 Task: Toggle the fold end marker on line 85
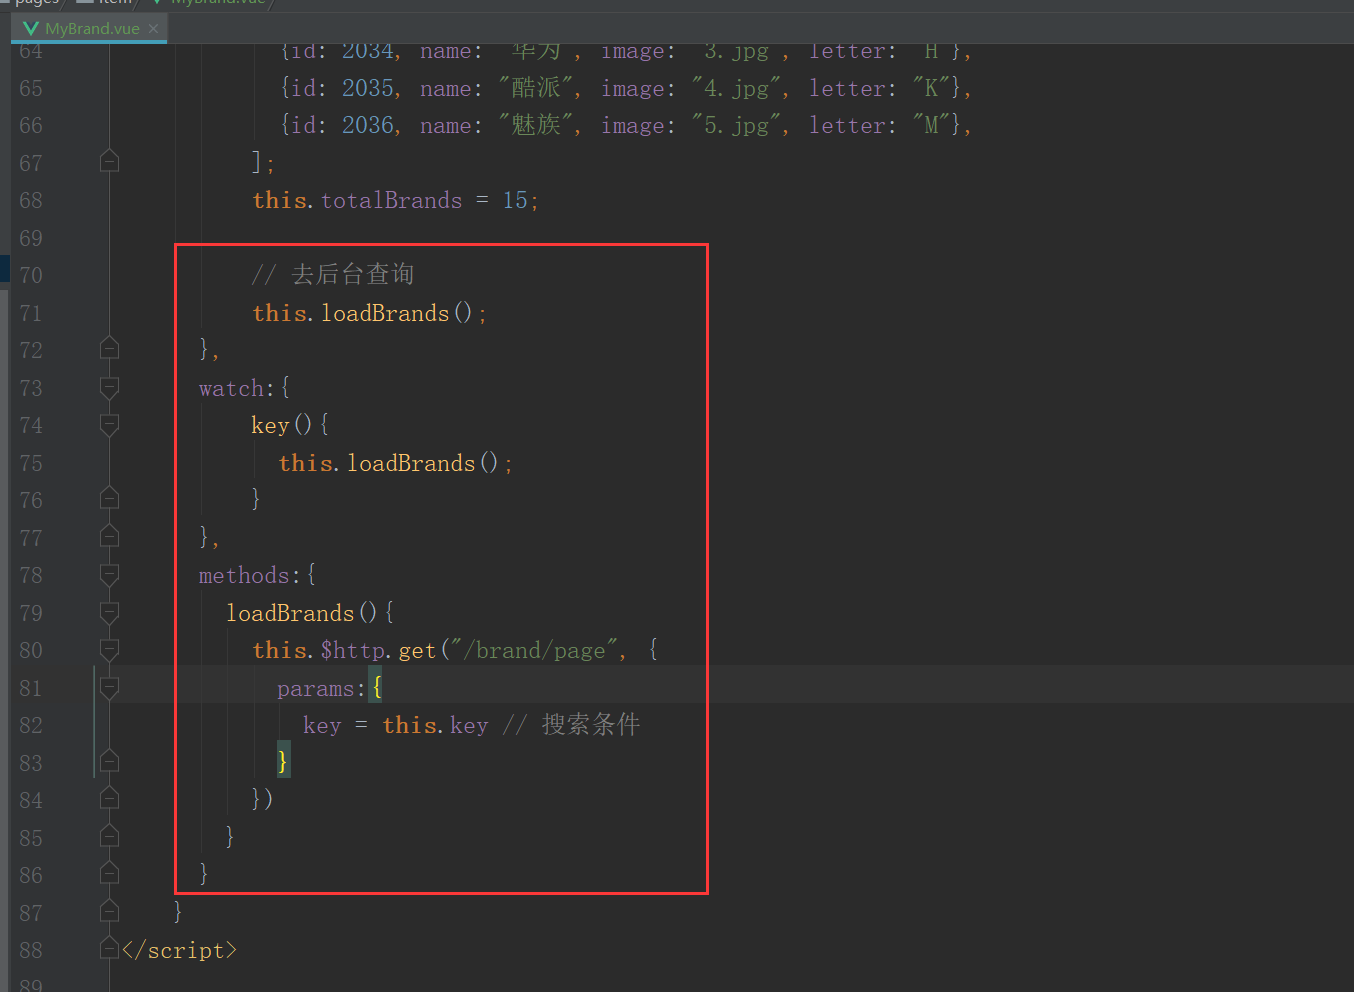(x=110, y=836)
